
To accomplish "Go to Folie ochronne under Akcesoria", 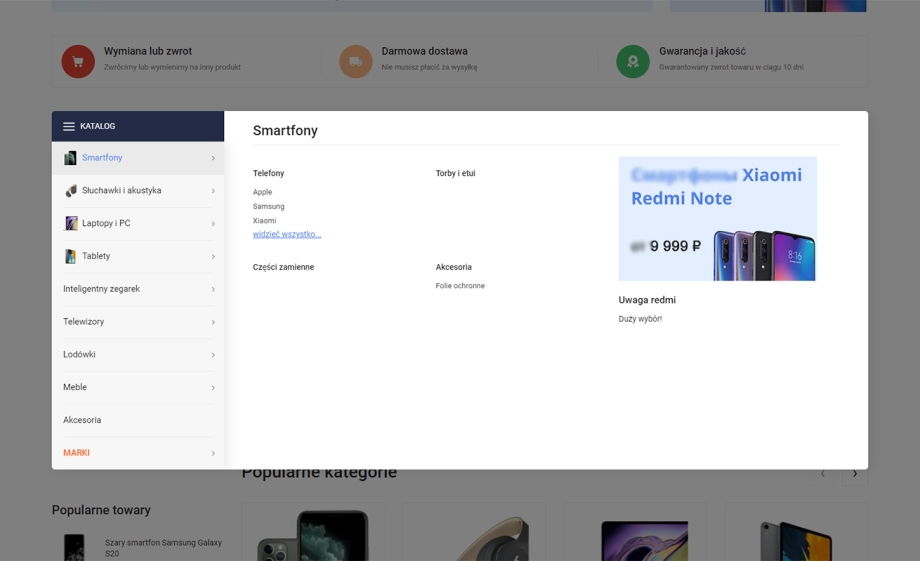I will tap(460, 286).
